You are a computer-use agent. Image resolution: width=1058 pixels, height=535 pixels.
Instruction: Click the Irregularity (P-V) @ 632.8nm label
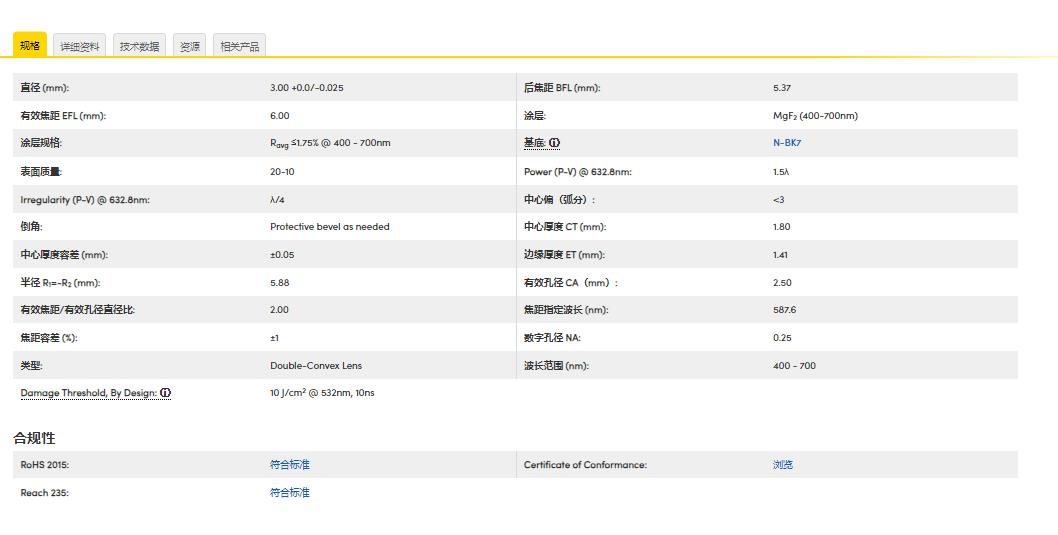tap(85, 200)
